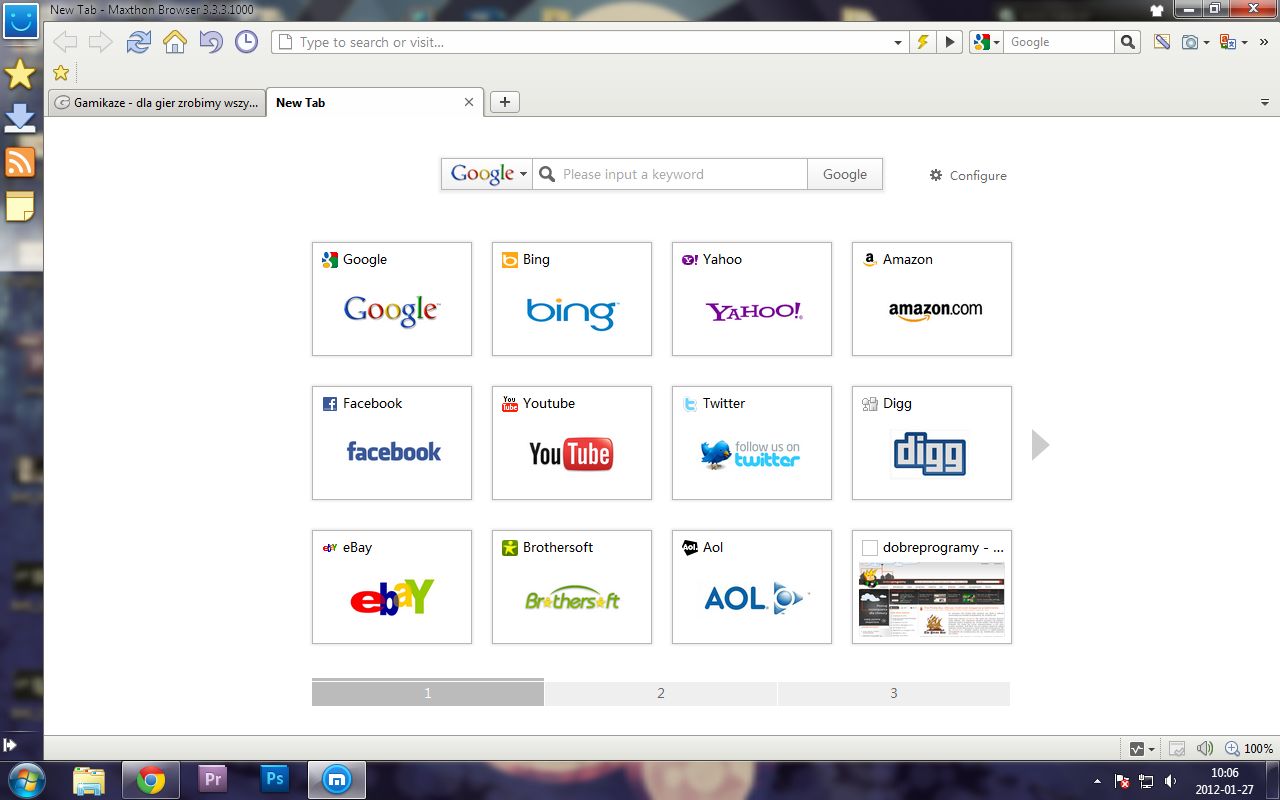Click the greyed picture status bar icon
Viewport: 1280px width, 800px height.
(1177, 749)
